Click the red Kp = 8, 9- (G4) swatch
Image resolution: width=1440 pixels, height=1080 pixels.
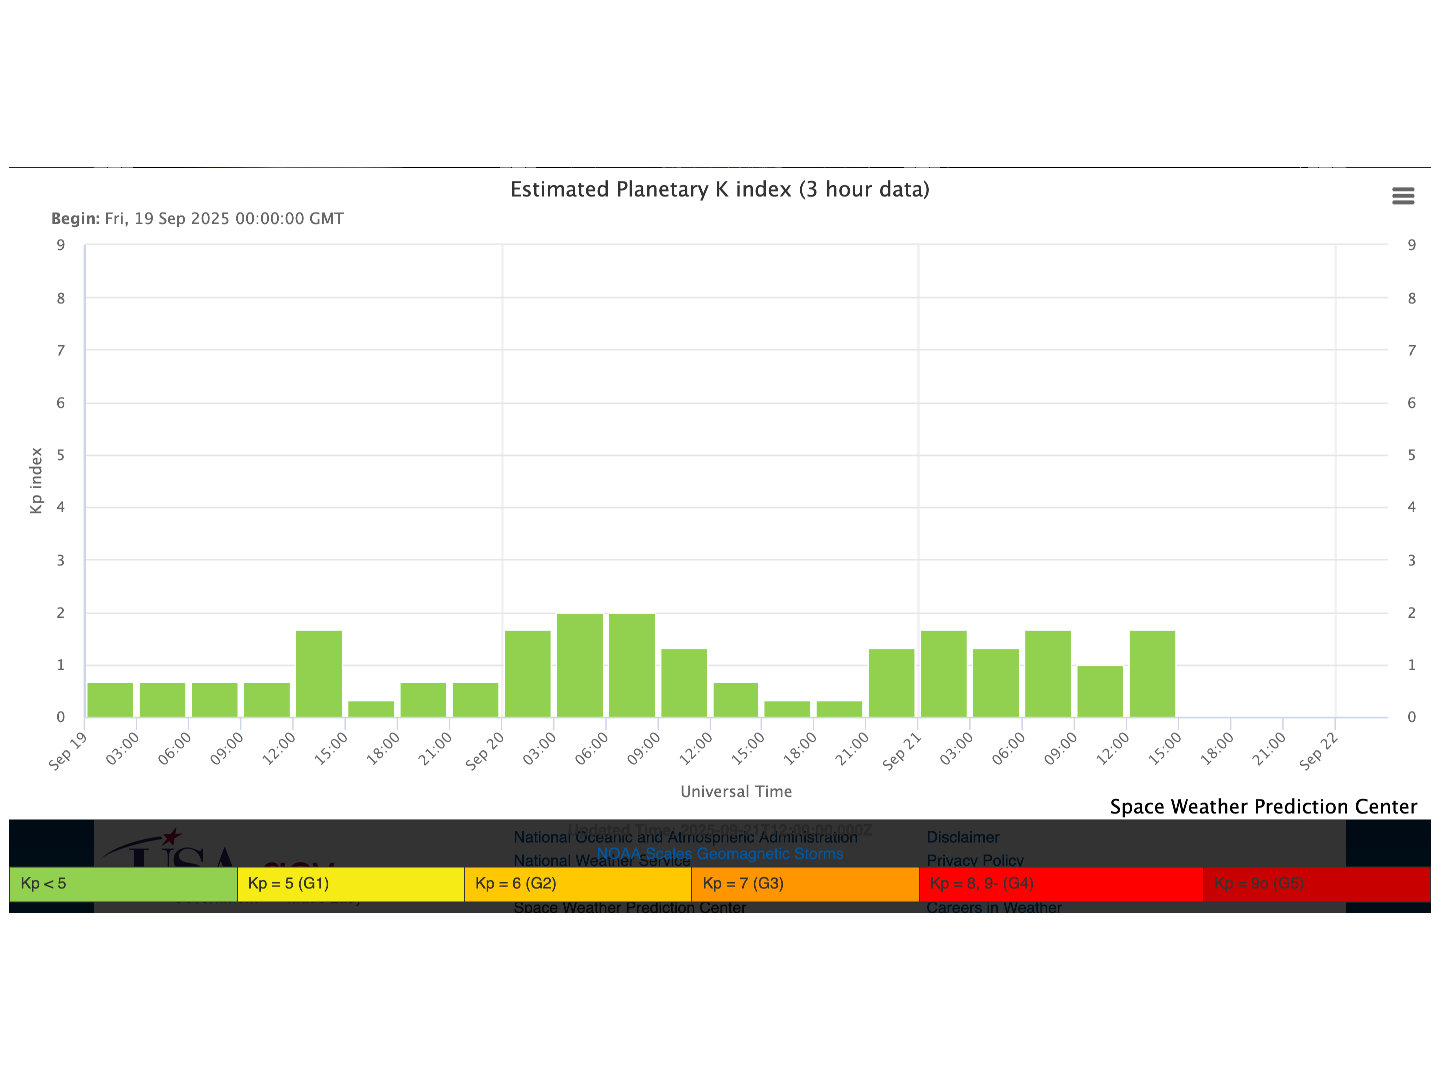pos(1060,884)
